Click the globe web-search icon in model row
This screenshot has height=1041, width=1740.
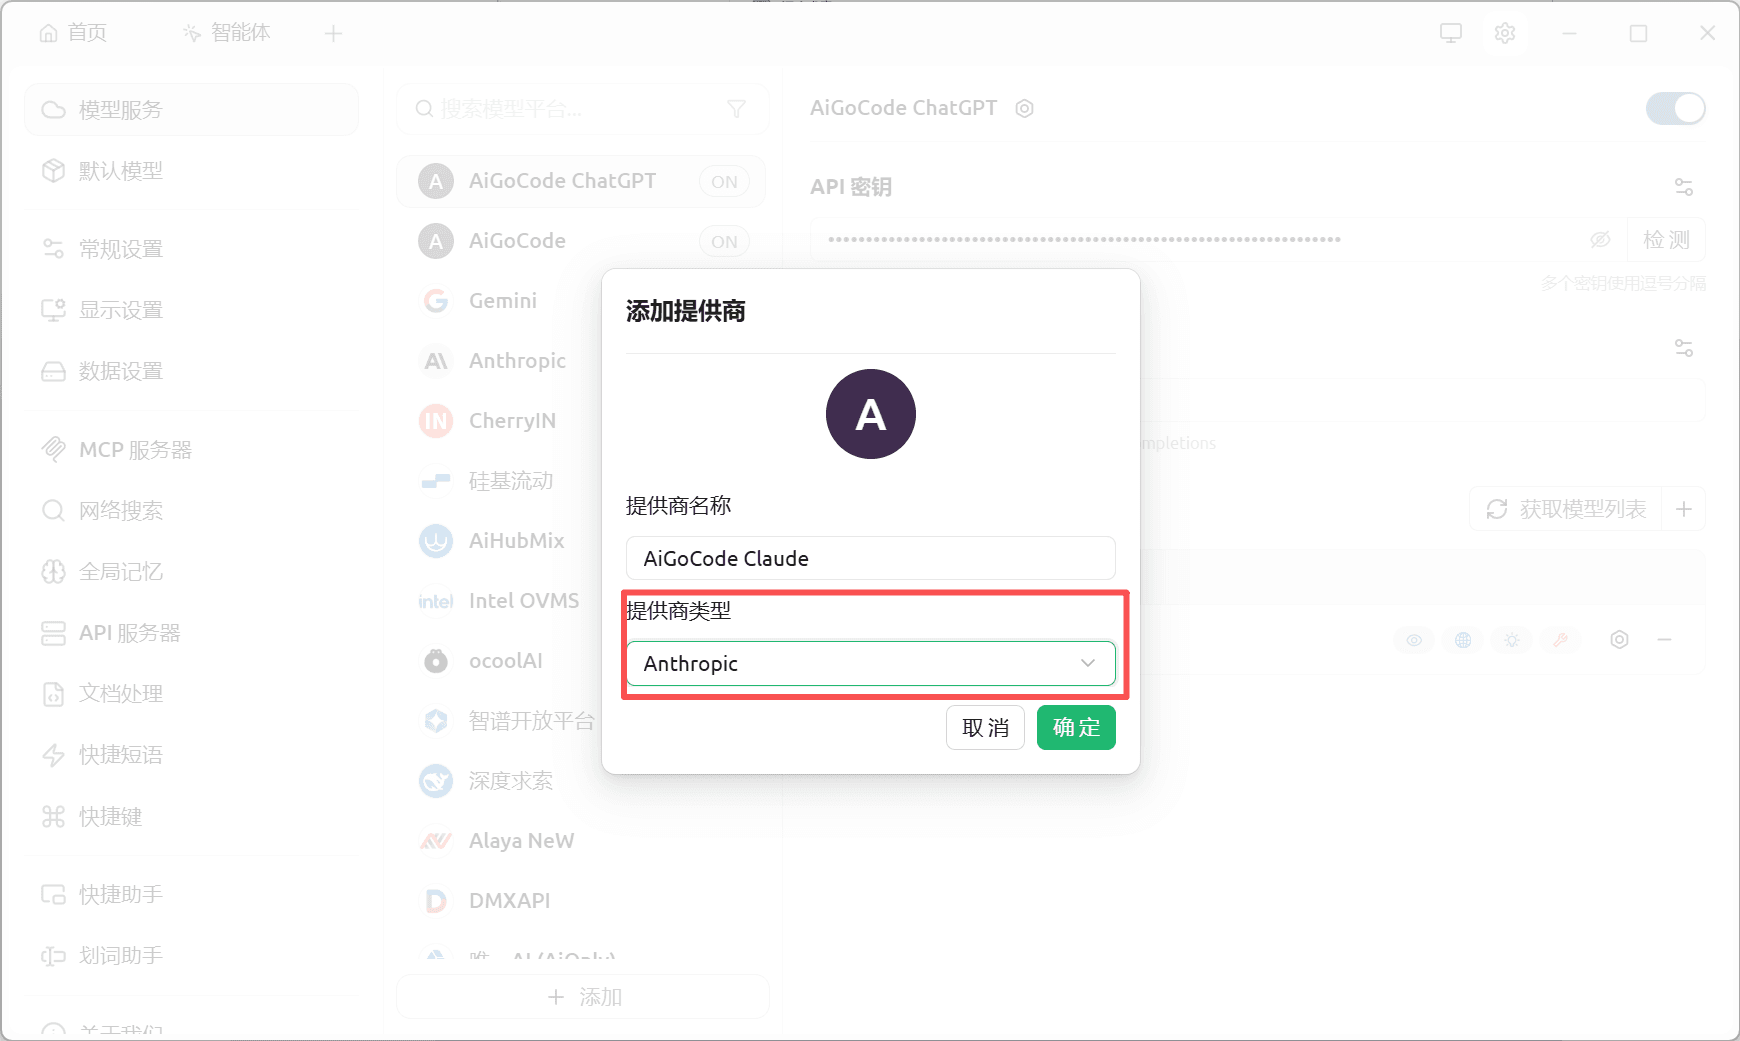[1463, 640]
